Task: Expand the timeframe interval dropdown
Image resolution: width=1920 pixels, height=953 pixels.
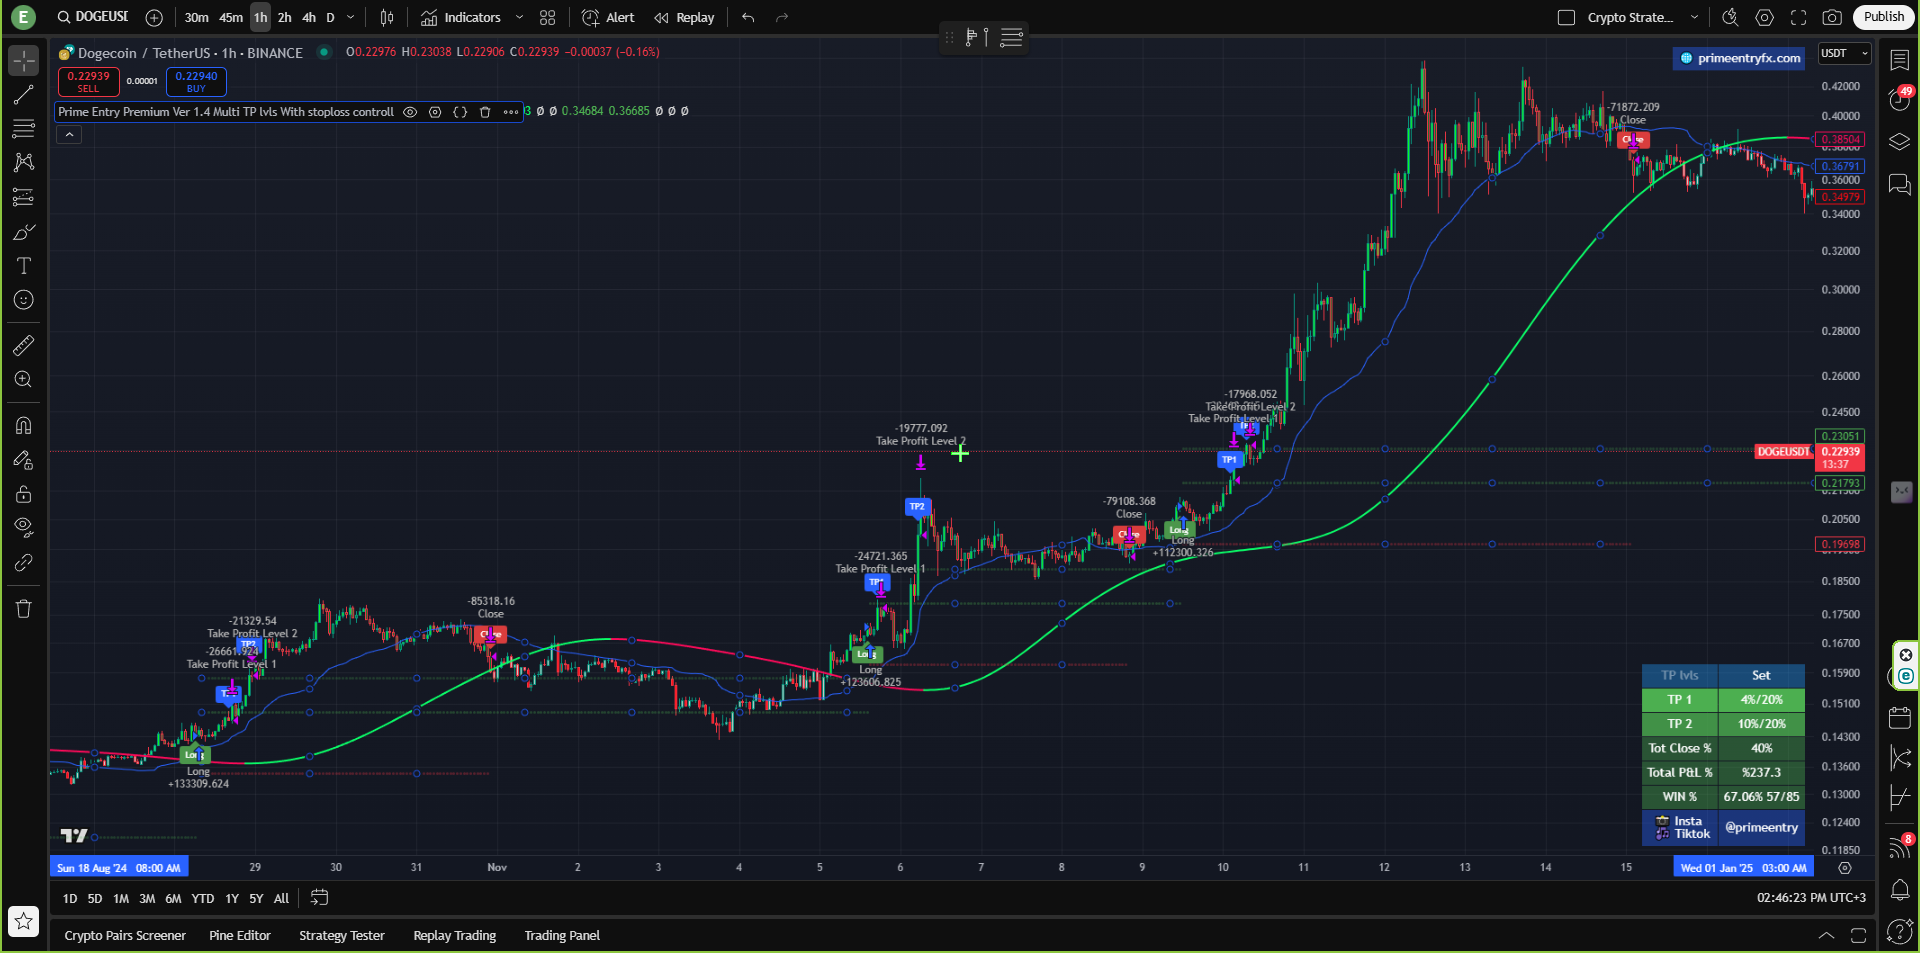Action: (351, 17)
